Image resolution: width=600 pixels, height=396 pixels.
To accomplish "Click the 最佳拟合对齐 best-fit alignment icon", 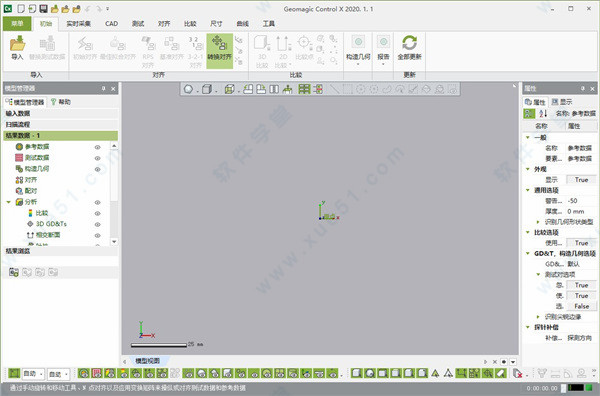I will click(x=118, y=44).
